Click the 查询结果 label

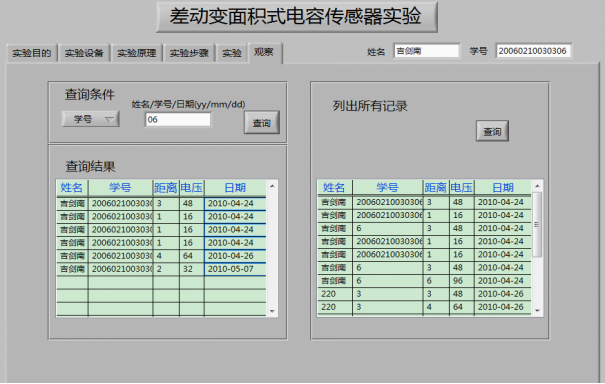[x=90, y=167]
